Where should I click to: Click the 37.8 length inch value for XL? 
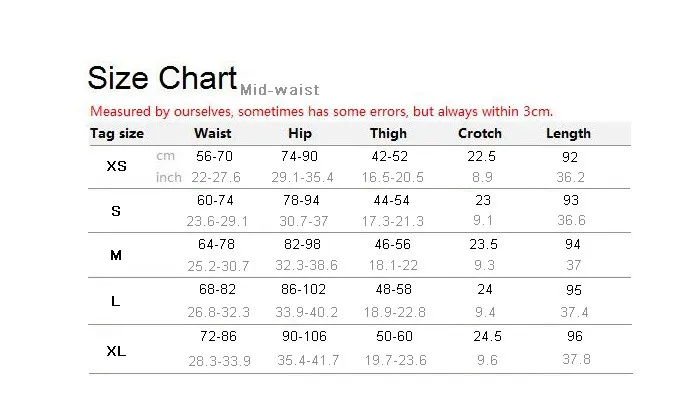(576, 359)
